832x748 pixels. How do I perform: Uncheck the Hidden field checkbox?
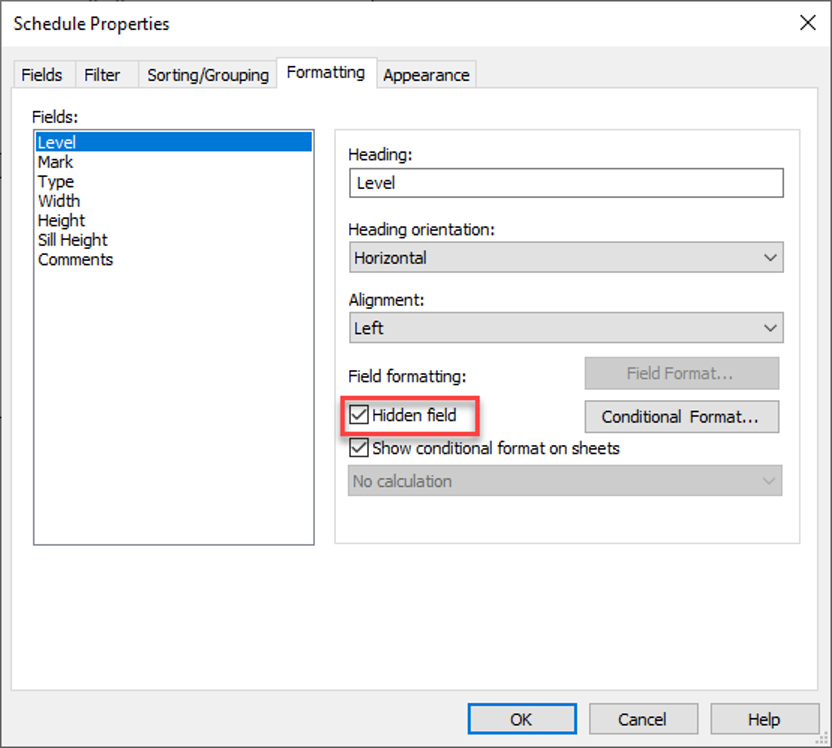(x=359, y=414)
